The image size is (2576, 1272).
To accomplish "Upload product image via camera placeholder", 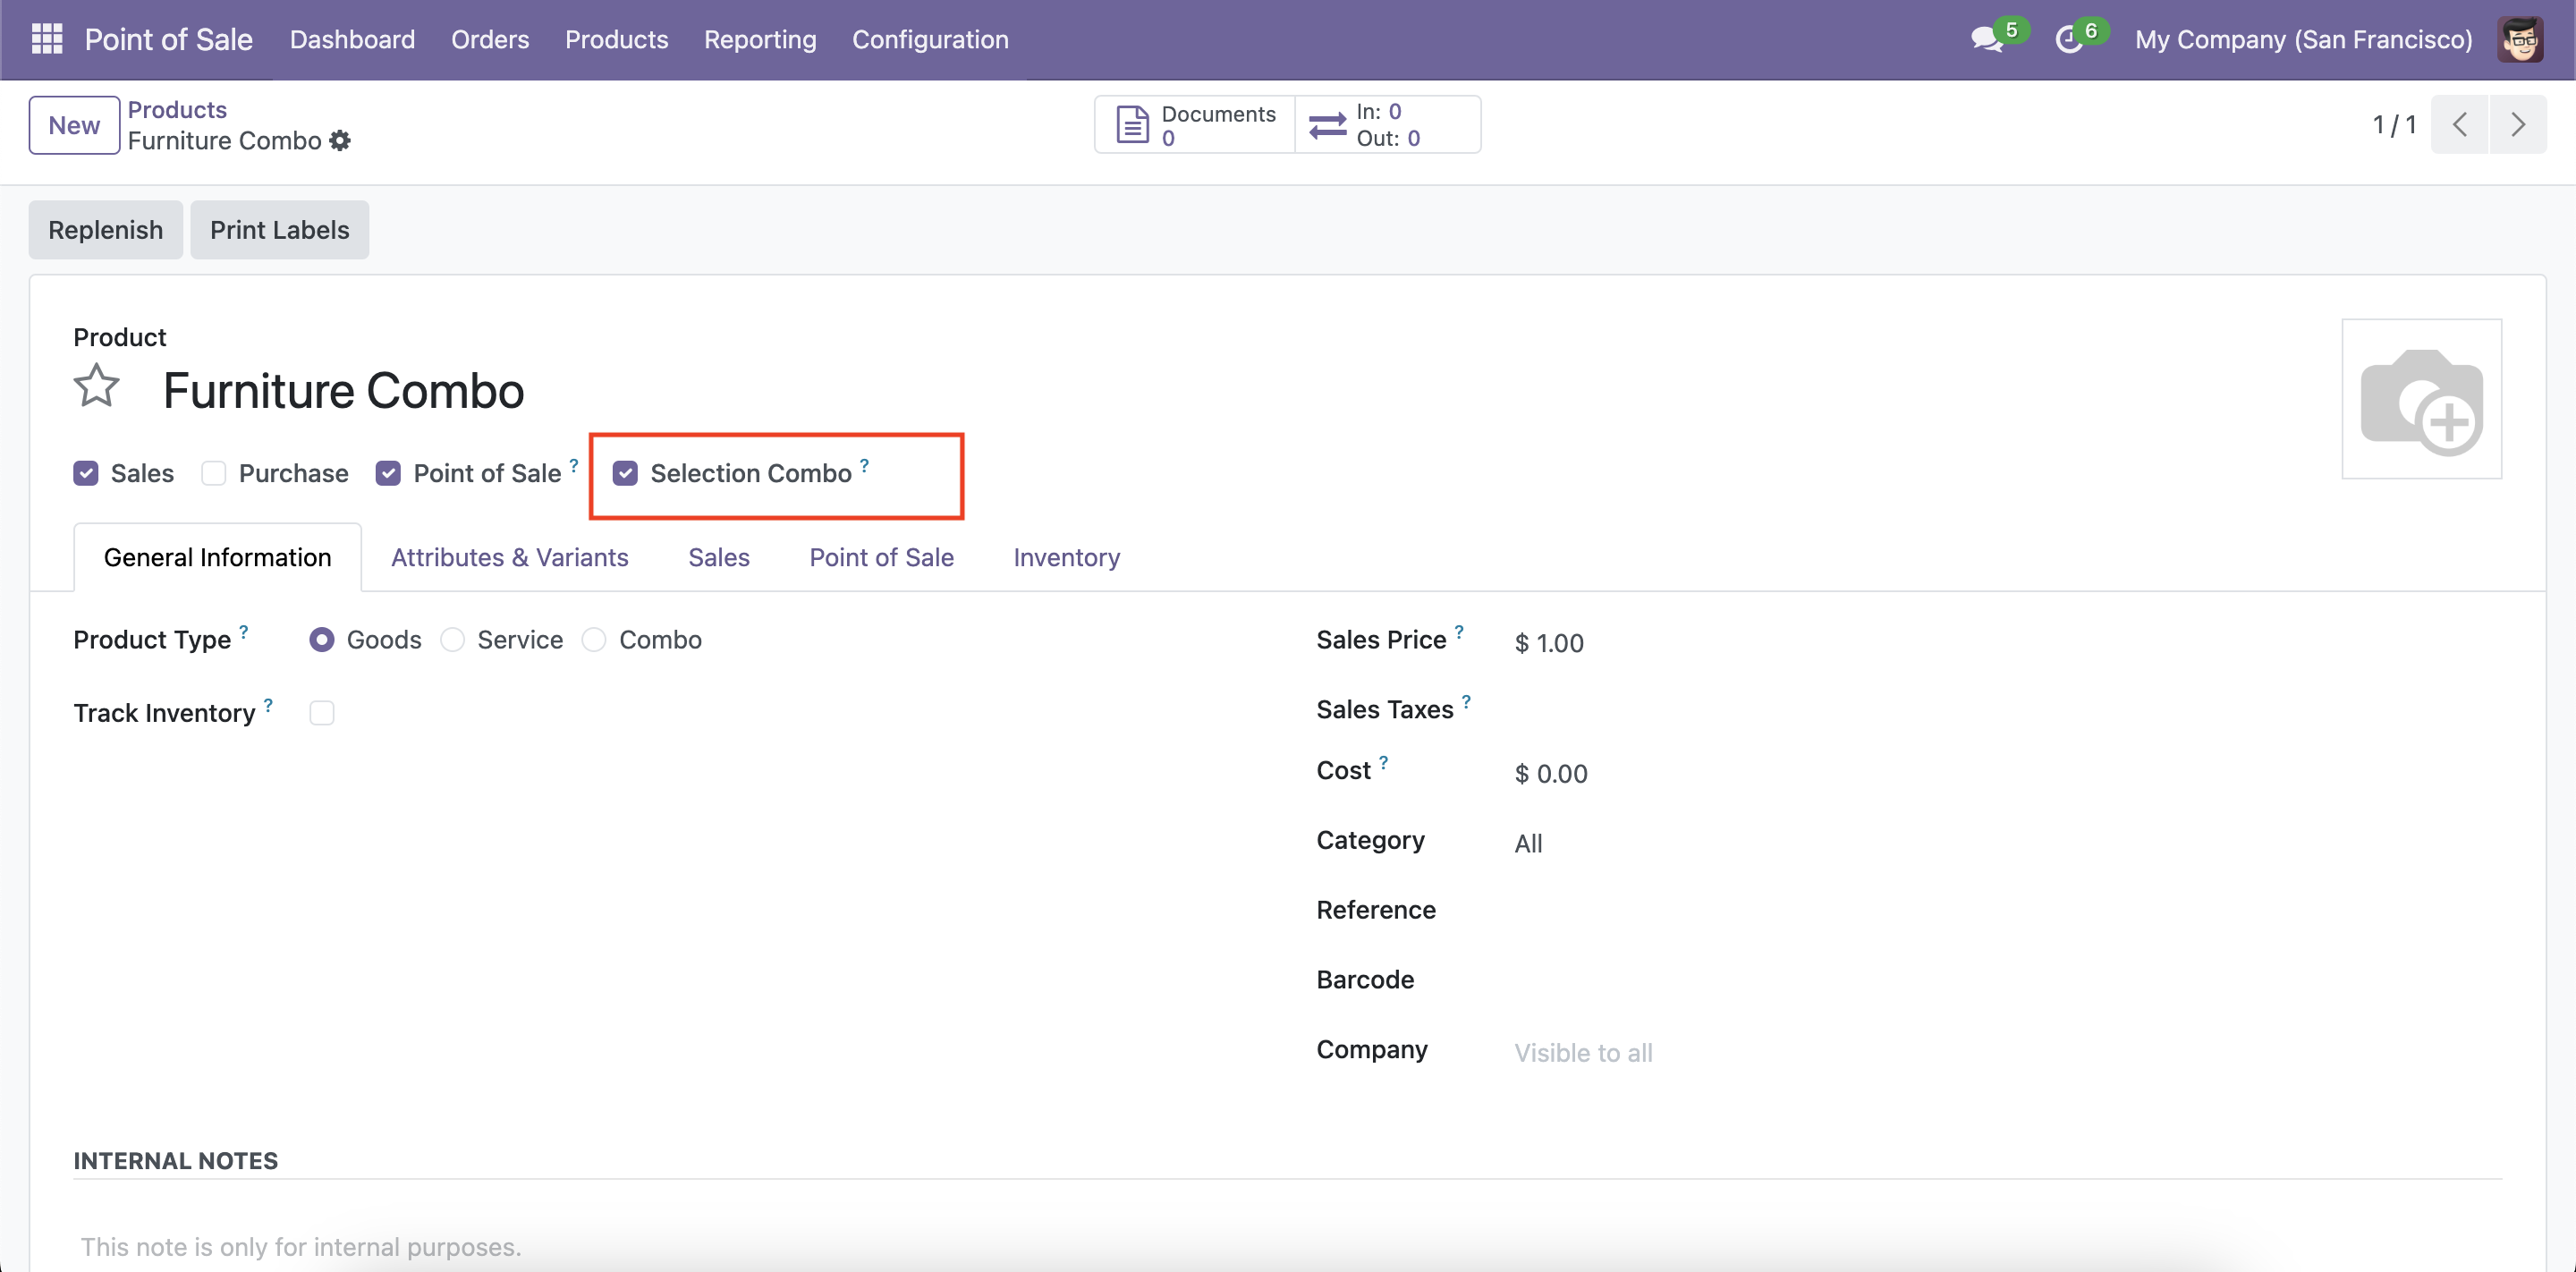I will point(2420,399).
